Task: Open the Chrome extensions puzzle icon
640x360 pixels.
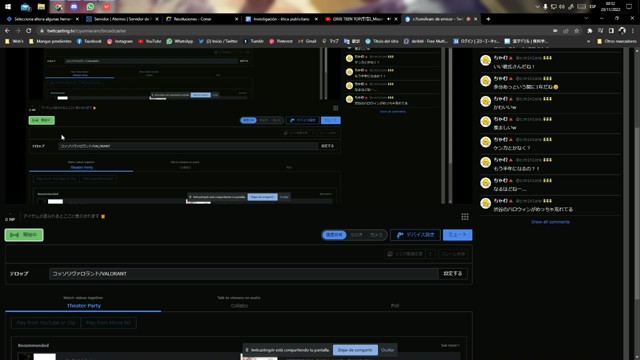Action: point(589,31)
